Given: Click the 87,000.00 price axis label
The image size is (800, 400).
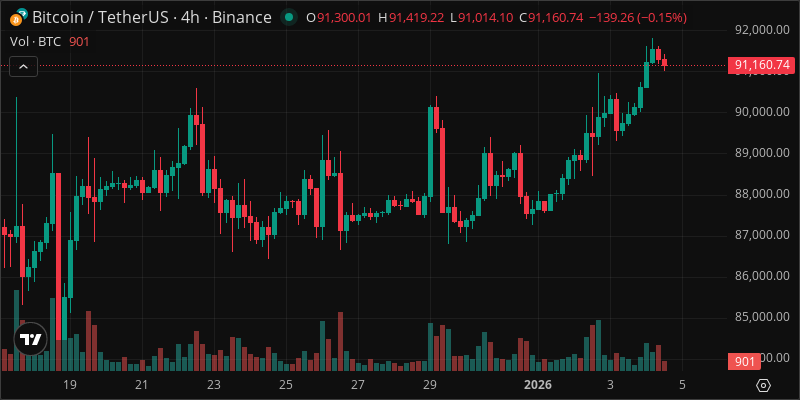Looking at the screenshot, I should point(762,235).
